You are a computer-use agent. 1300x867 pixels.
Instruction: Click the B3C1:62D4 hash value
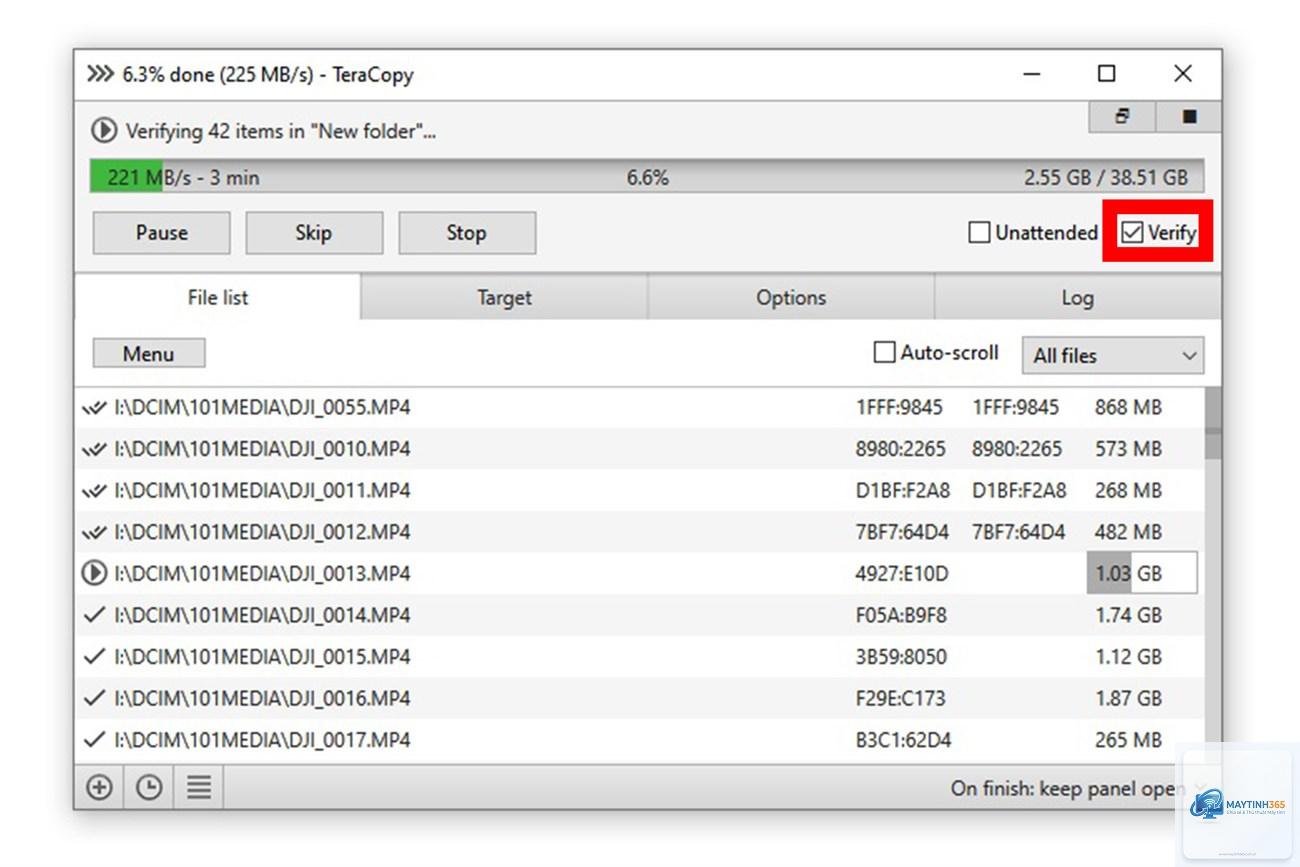903,740
